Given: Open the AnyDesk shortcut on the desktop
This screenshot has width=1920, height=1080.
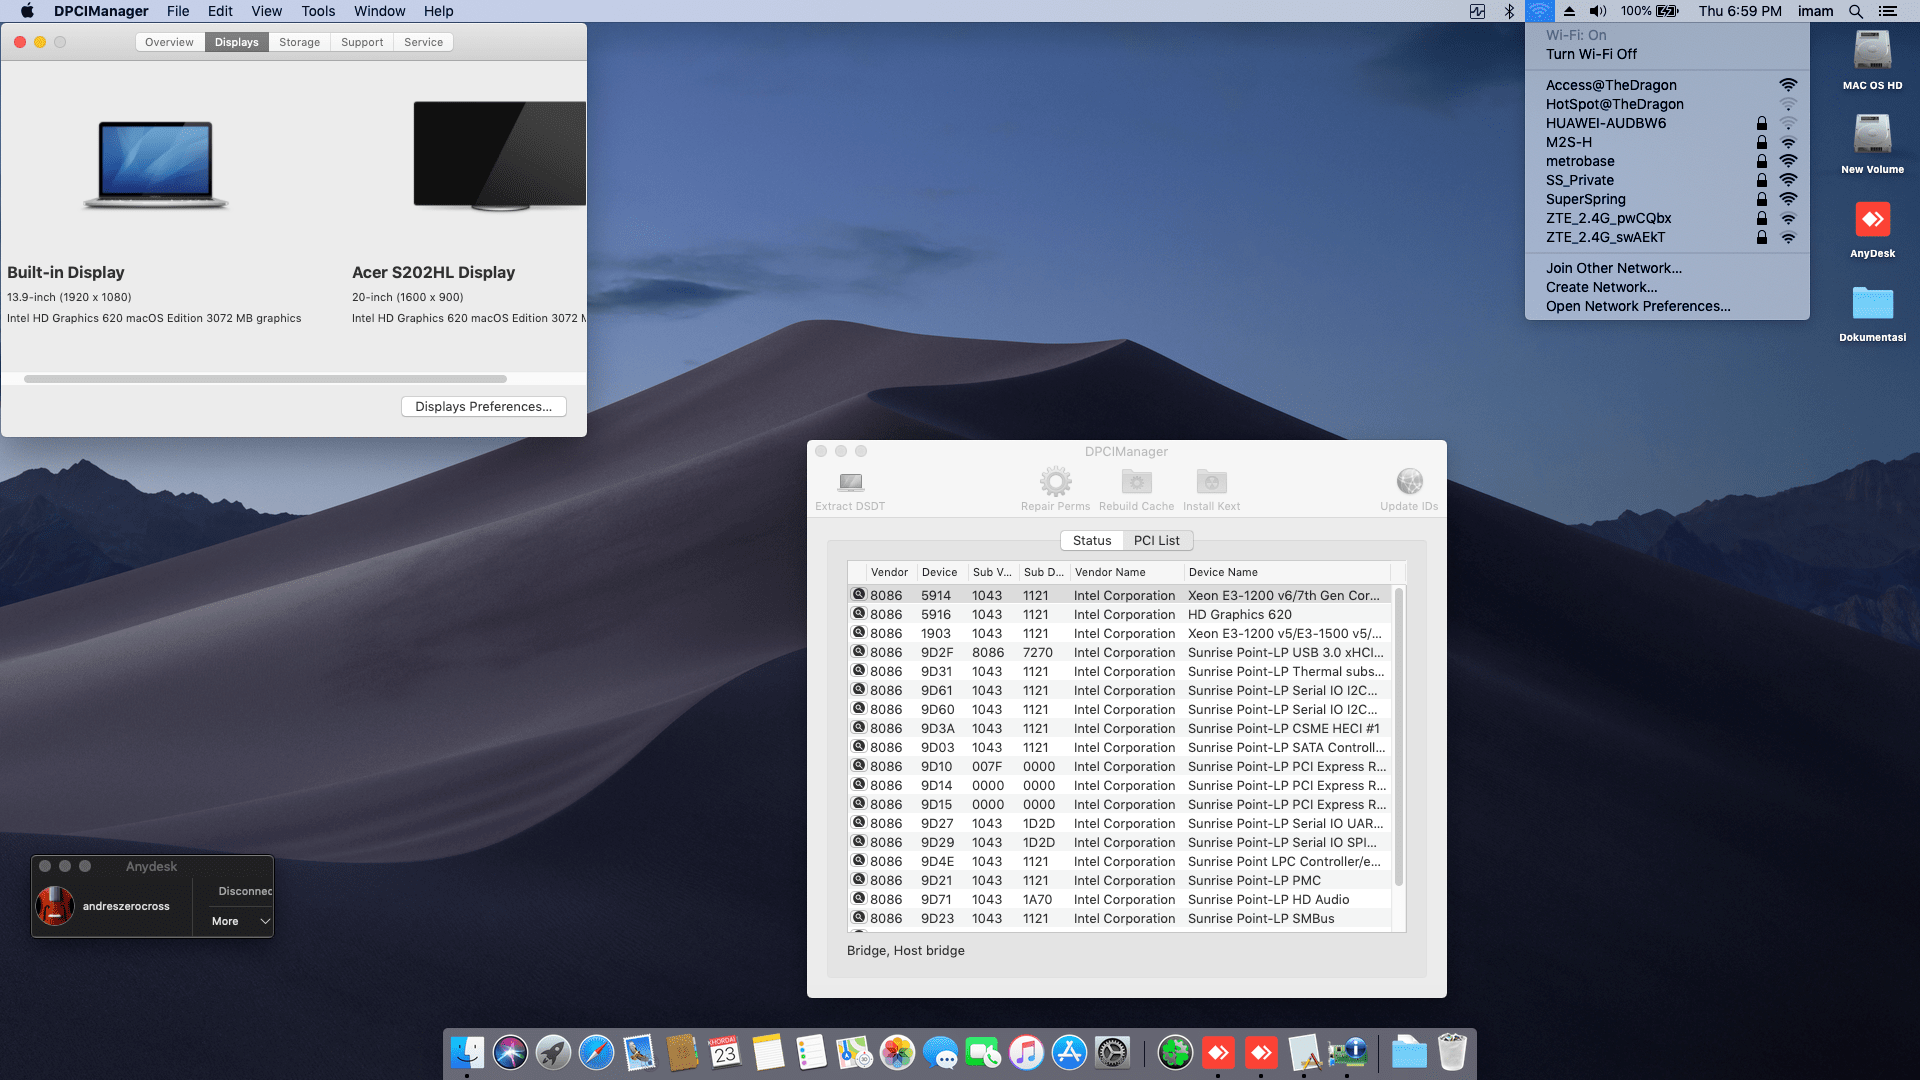Looking at the screenshot, I should click(x=1872, y=228).
